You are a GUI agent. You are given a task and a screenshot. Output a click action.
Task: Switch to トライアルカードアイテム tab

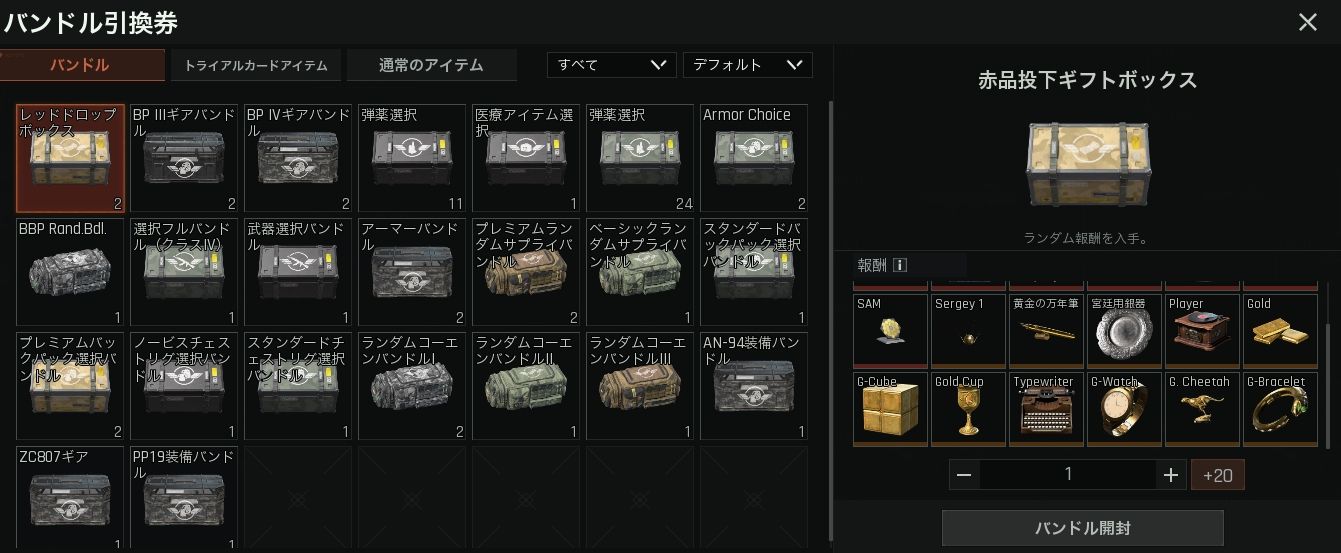(x=255, y=66)
